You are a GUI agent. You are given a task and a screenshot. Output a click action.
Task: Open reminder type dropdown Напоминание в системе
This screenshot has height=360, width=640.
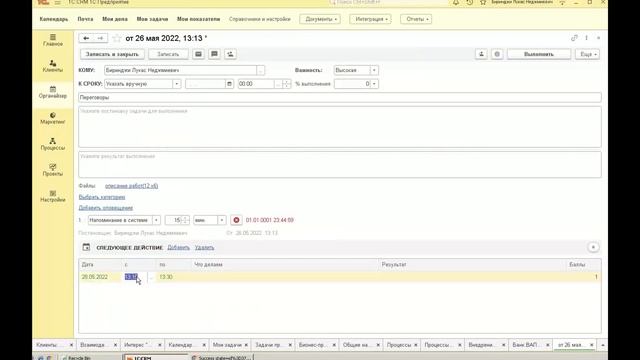pyautogui.click(x=156, y=220)
